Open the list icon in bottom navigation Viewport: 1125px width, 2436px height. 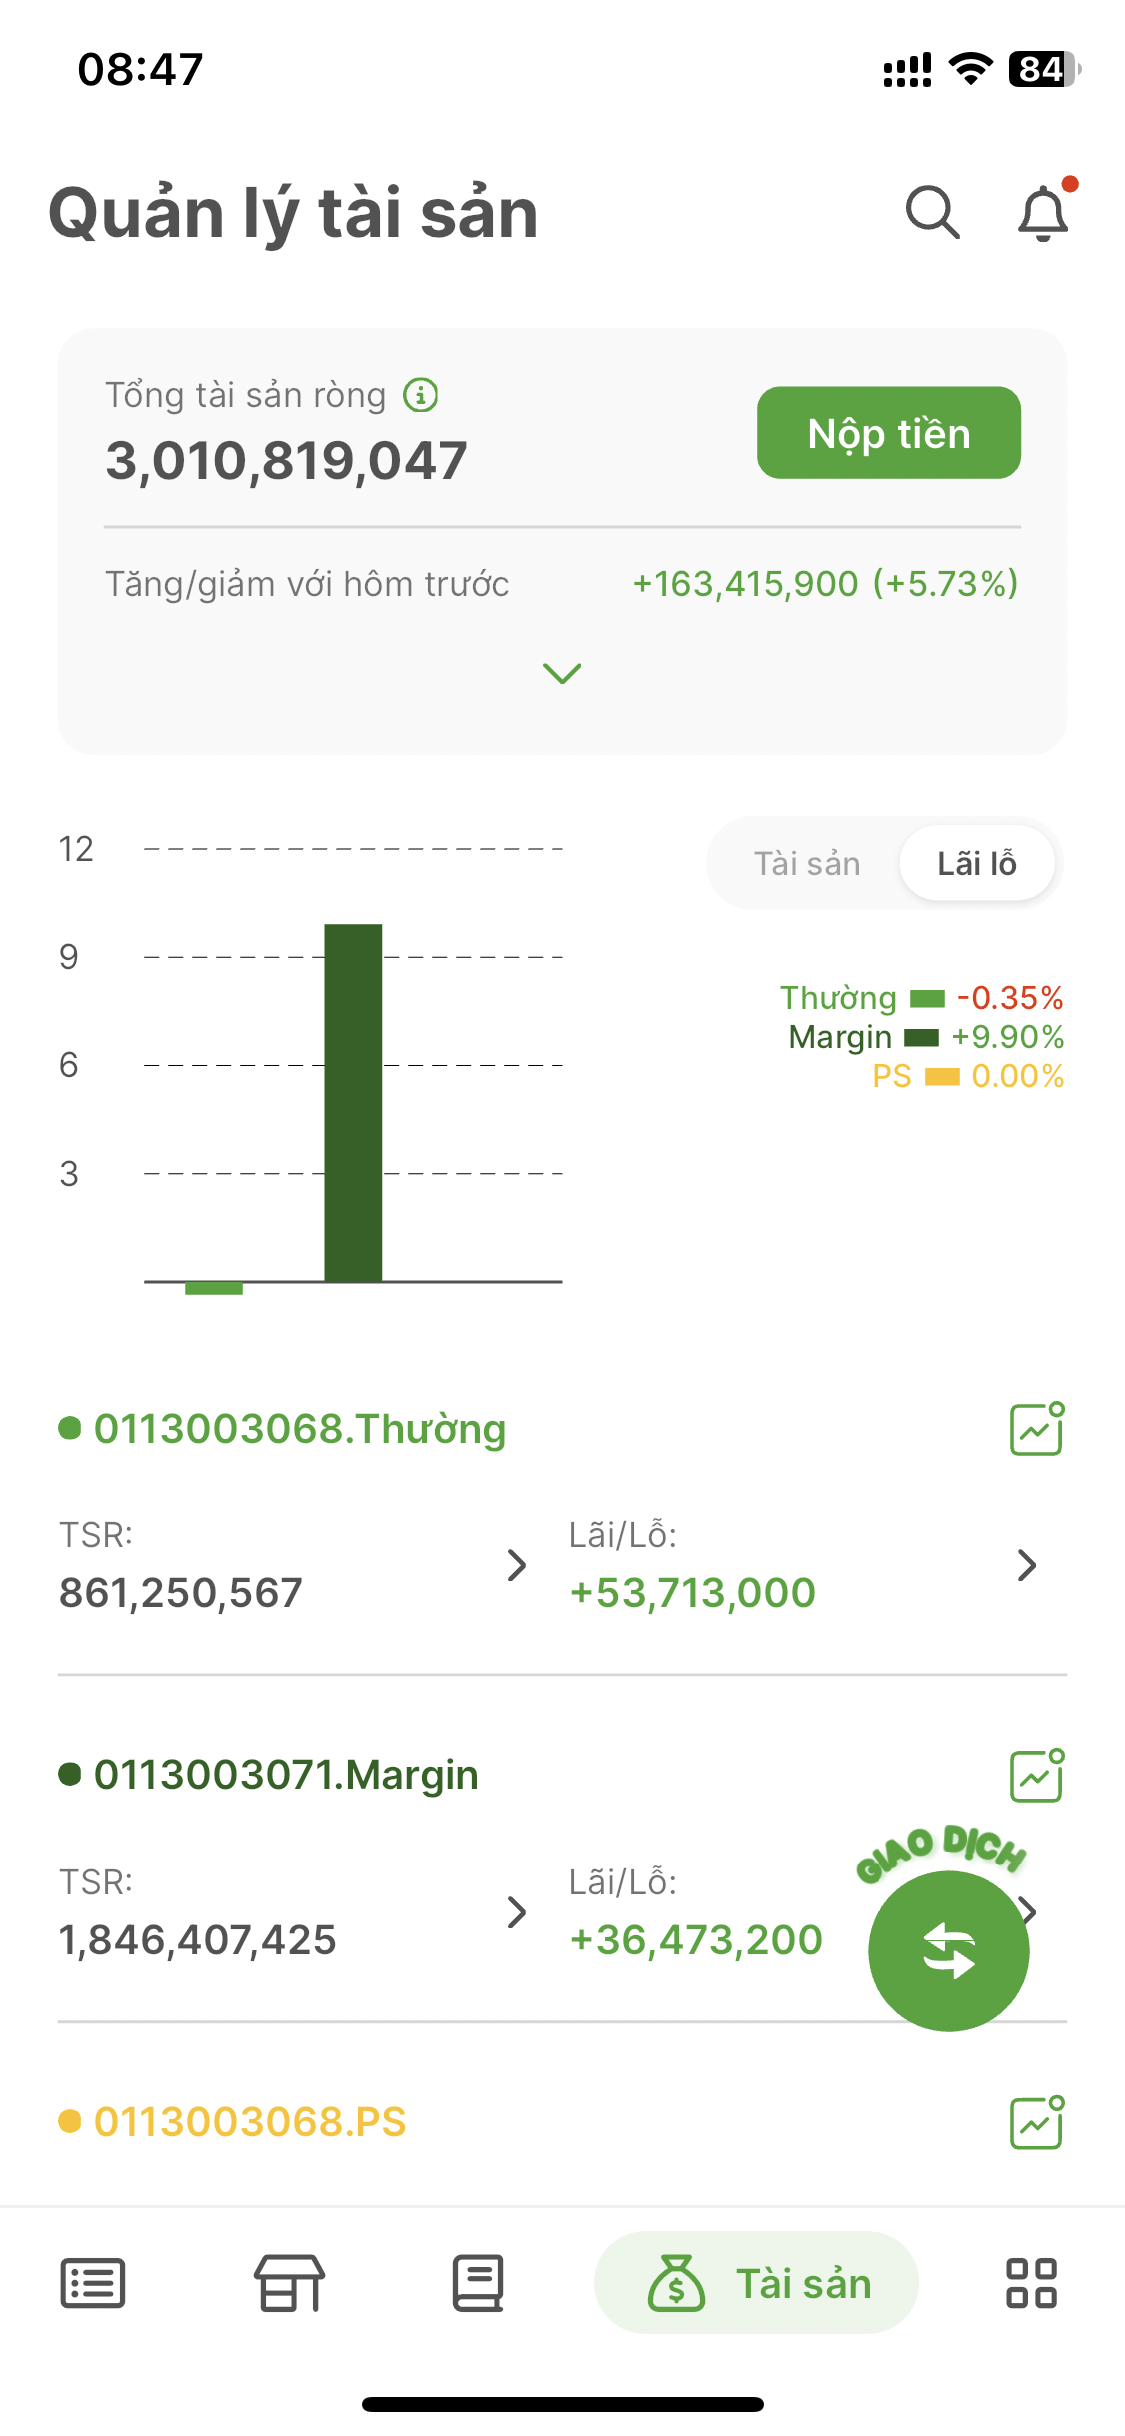click(93, 2284)
